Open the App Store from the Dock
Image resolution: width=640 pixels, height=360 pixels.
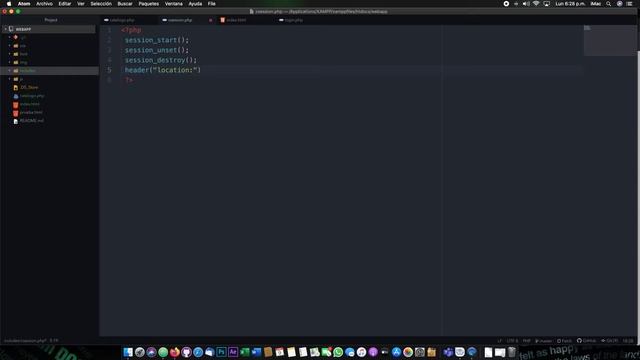tap(396, 352)
